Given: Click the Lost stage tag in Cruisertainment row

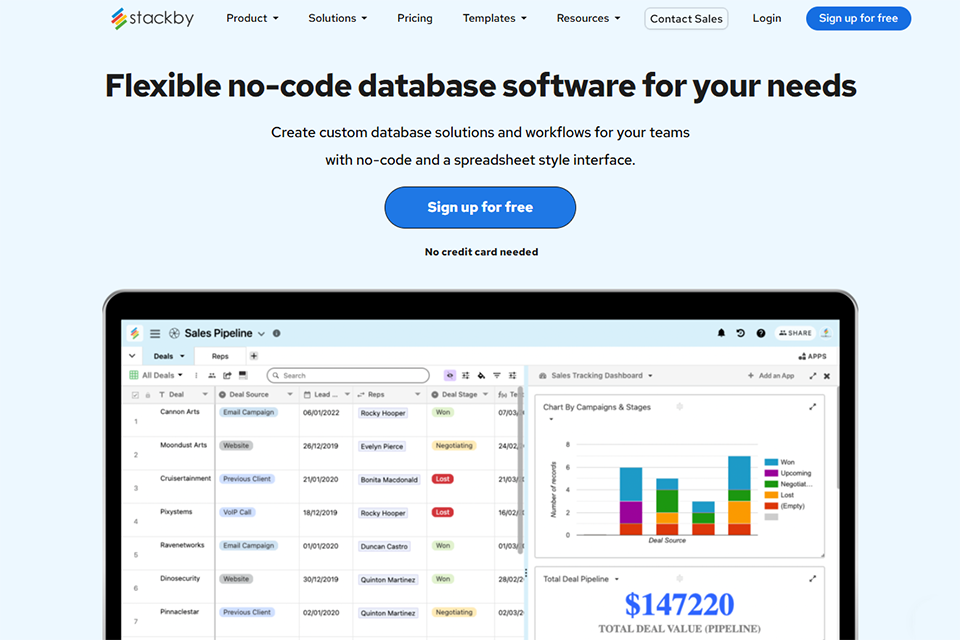Looking at the screenshot, I should (443, 479).
